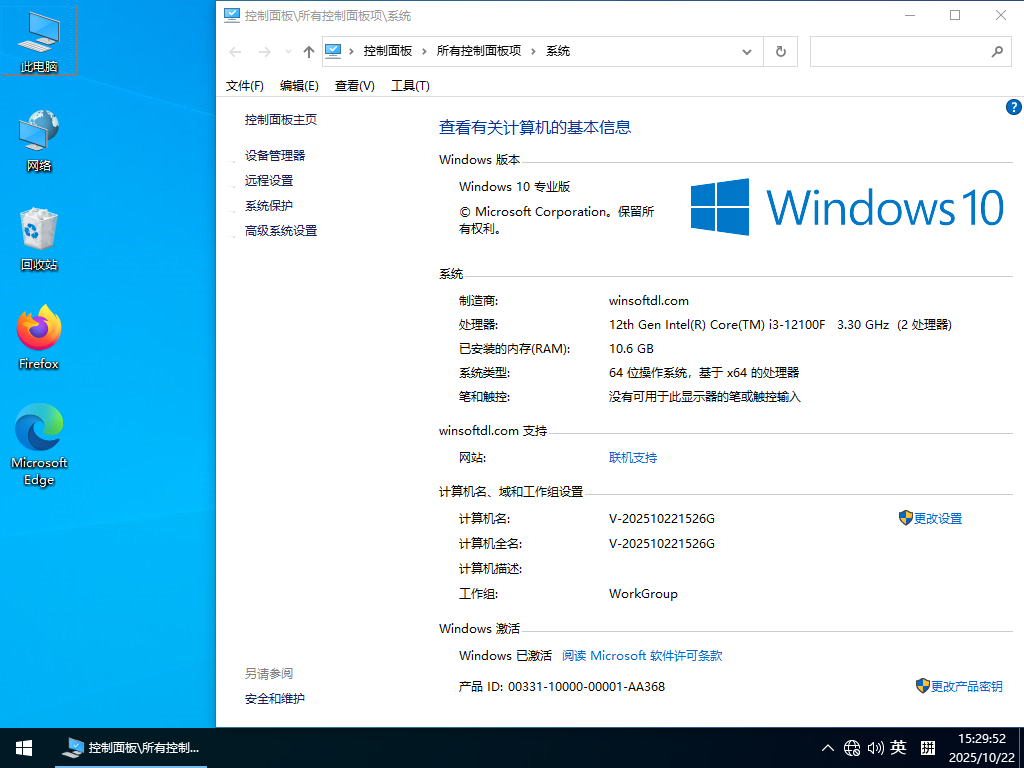Click the Windows 10 logo image
1024x768 pixels.
coord(845,207)
